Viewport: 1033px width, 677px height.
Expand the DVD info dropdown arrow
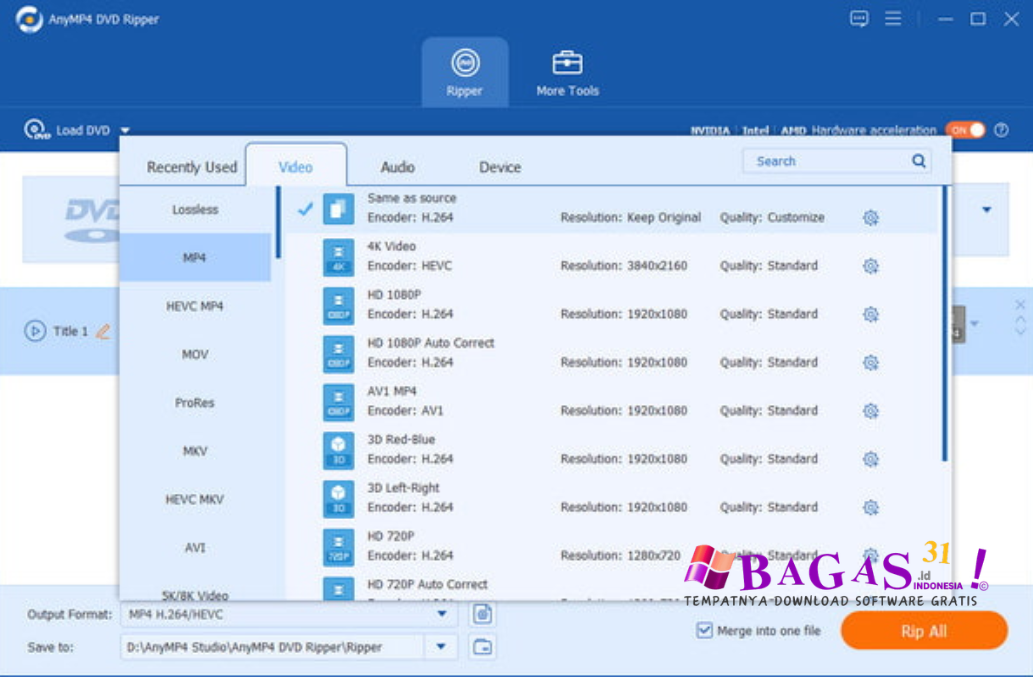(x=986, y=209)
